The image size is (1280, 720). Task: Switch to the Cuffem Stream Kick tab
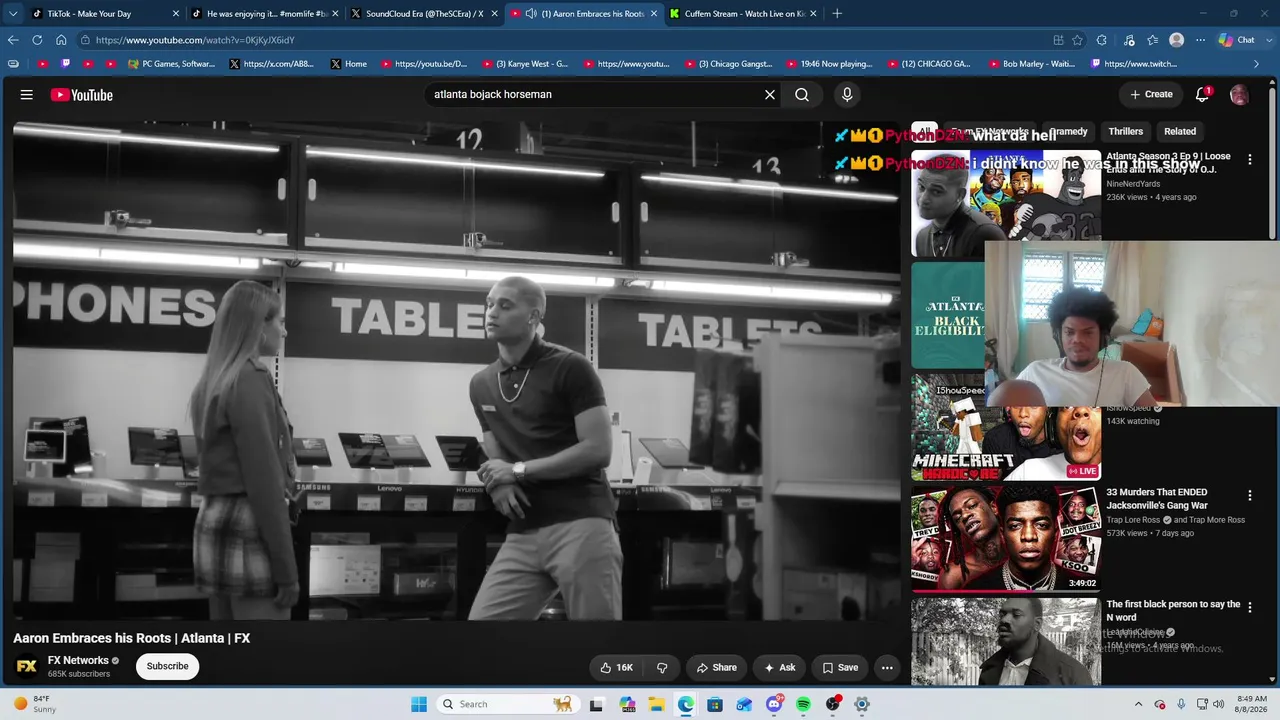pos(743,14)
